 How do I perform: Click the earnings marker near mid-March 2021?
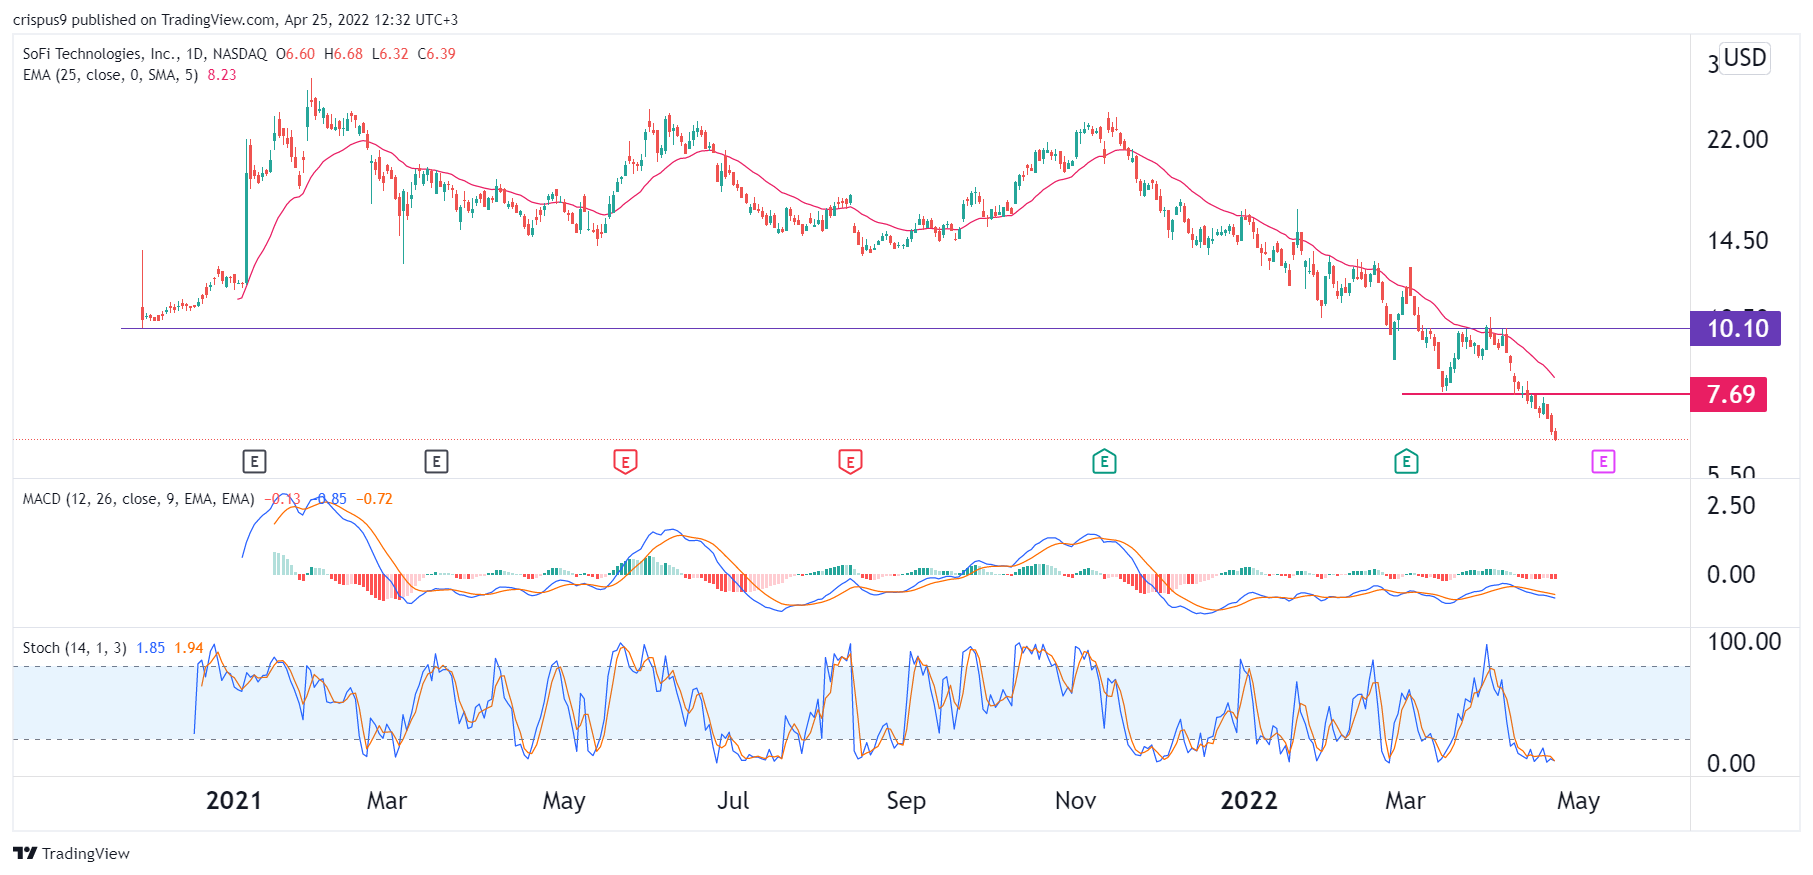tap(436, 461)
